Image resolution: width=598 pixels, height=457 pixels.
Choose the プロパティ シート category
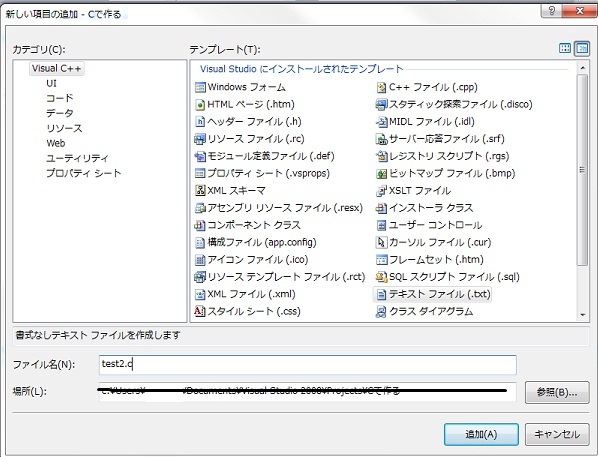[84, 173]
